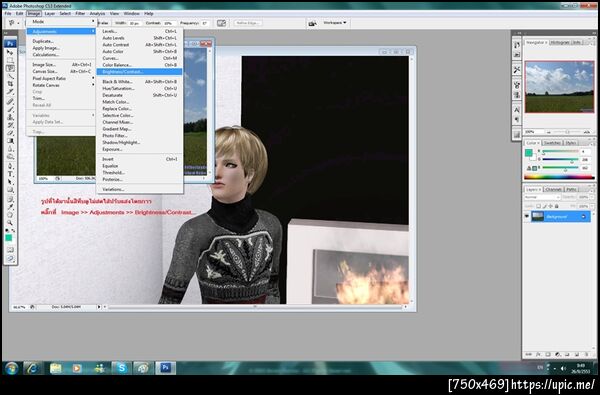The image size is (600, 395).
Task: Click the Go to Bridge icon
Action: pyautogui.click(x=312, y=24)
